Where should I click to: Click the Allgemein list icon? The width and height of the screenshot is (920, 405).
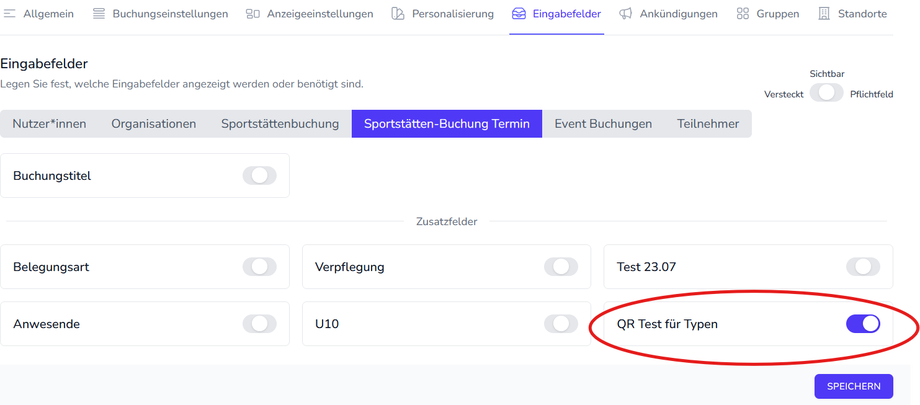pos(9,14)
